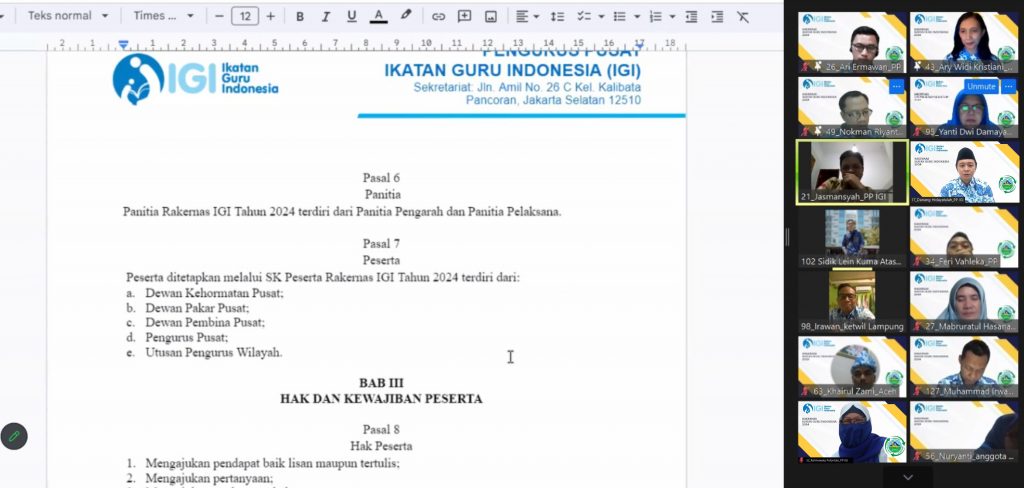The width and height of the screenshot is (1024, 488).
Task: Click the list item 'Dewan Pakar Pusat;'
Action: 197,308
